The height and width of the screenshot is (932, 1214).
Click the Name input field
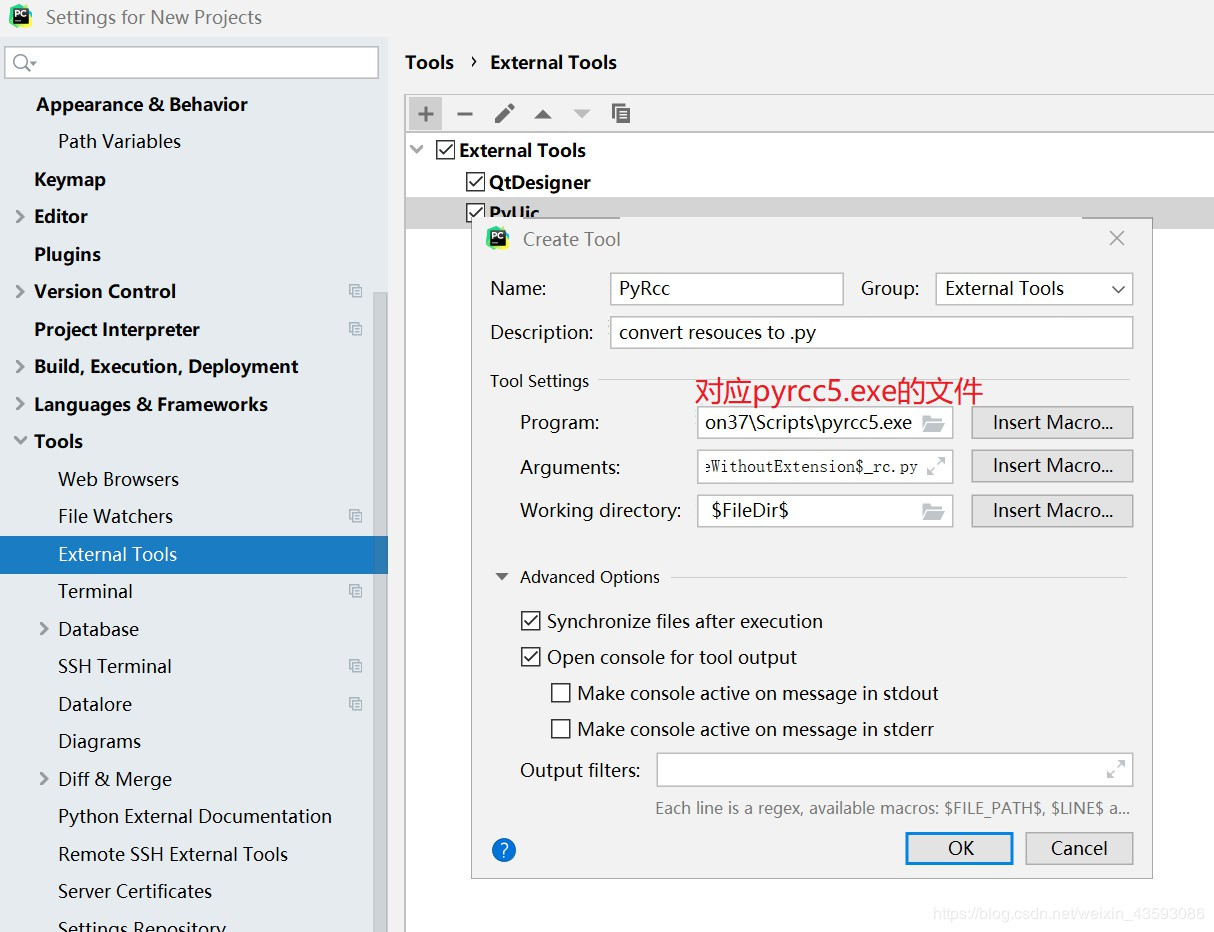[x=726, y=289]
